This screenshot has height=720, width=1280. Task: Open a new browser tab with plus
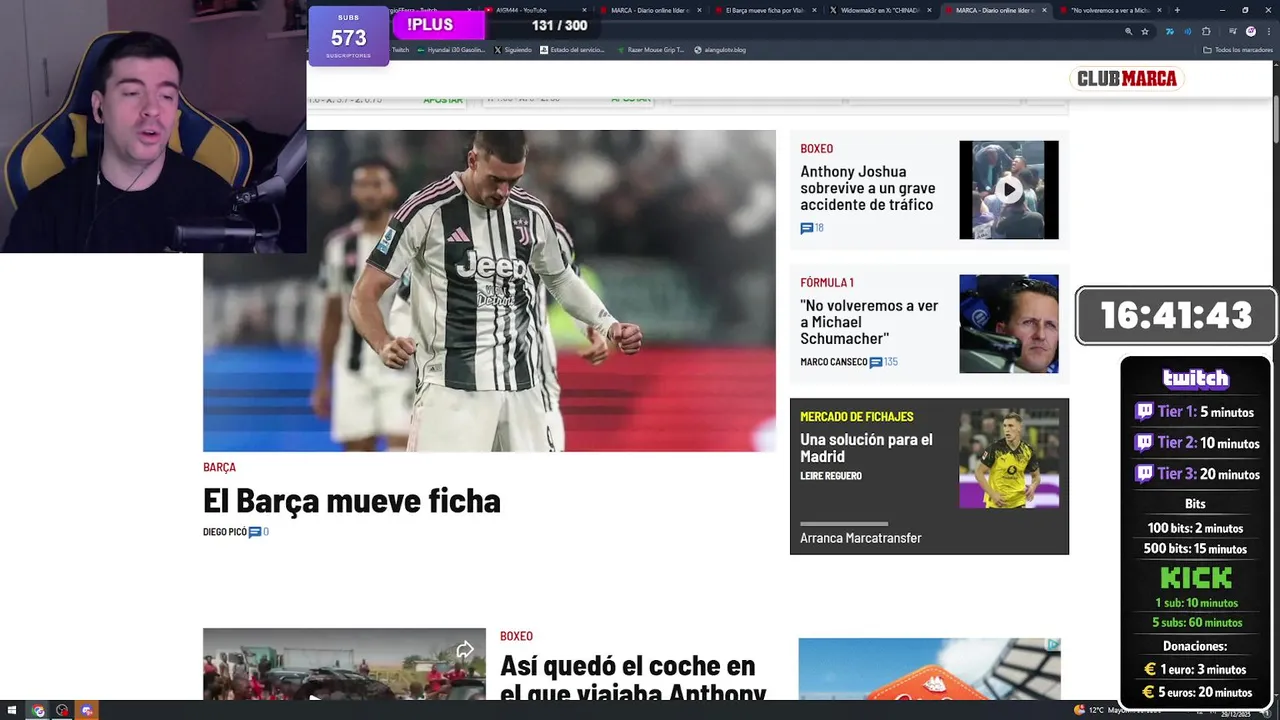1177,10
